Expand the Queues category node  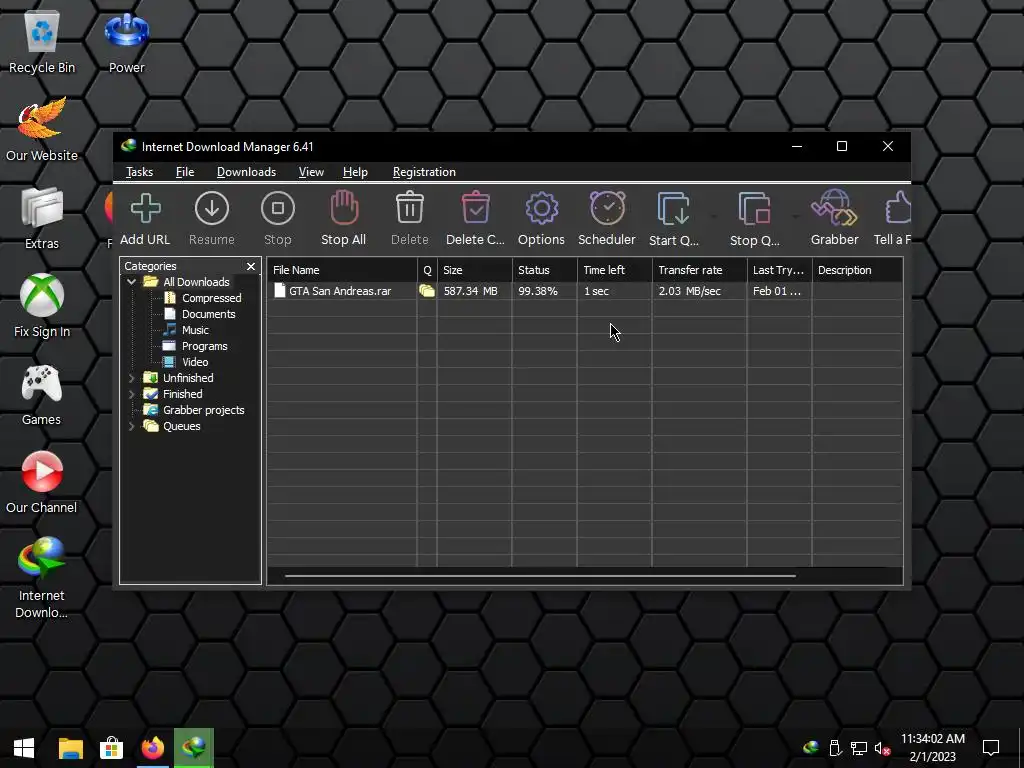(131, 426)
